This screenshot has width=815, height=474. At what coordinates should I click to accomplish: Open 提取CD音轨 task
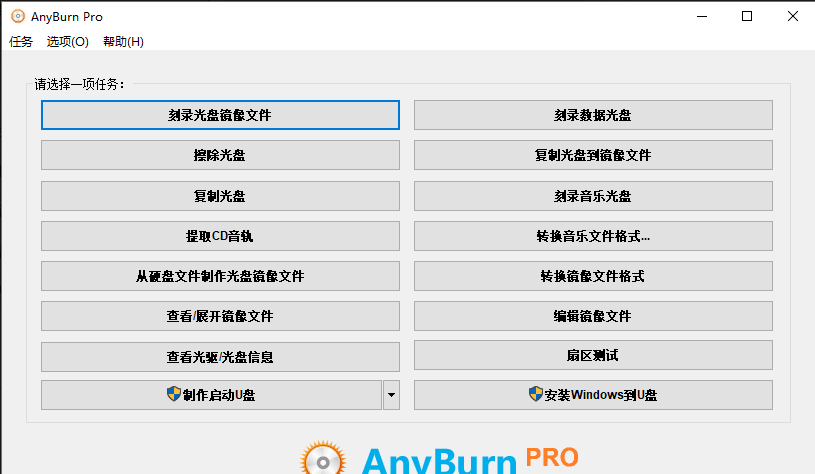[220, 236]
